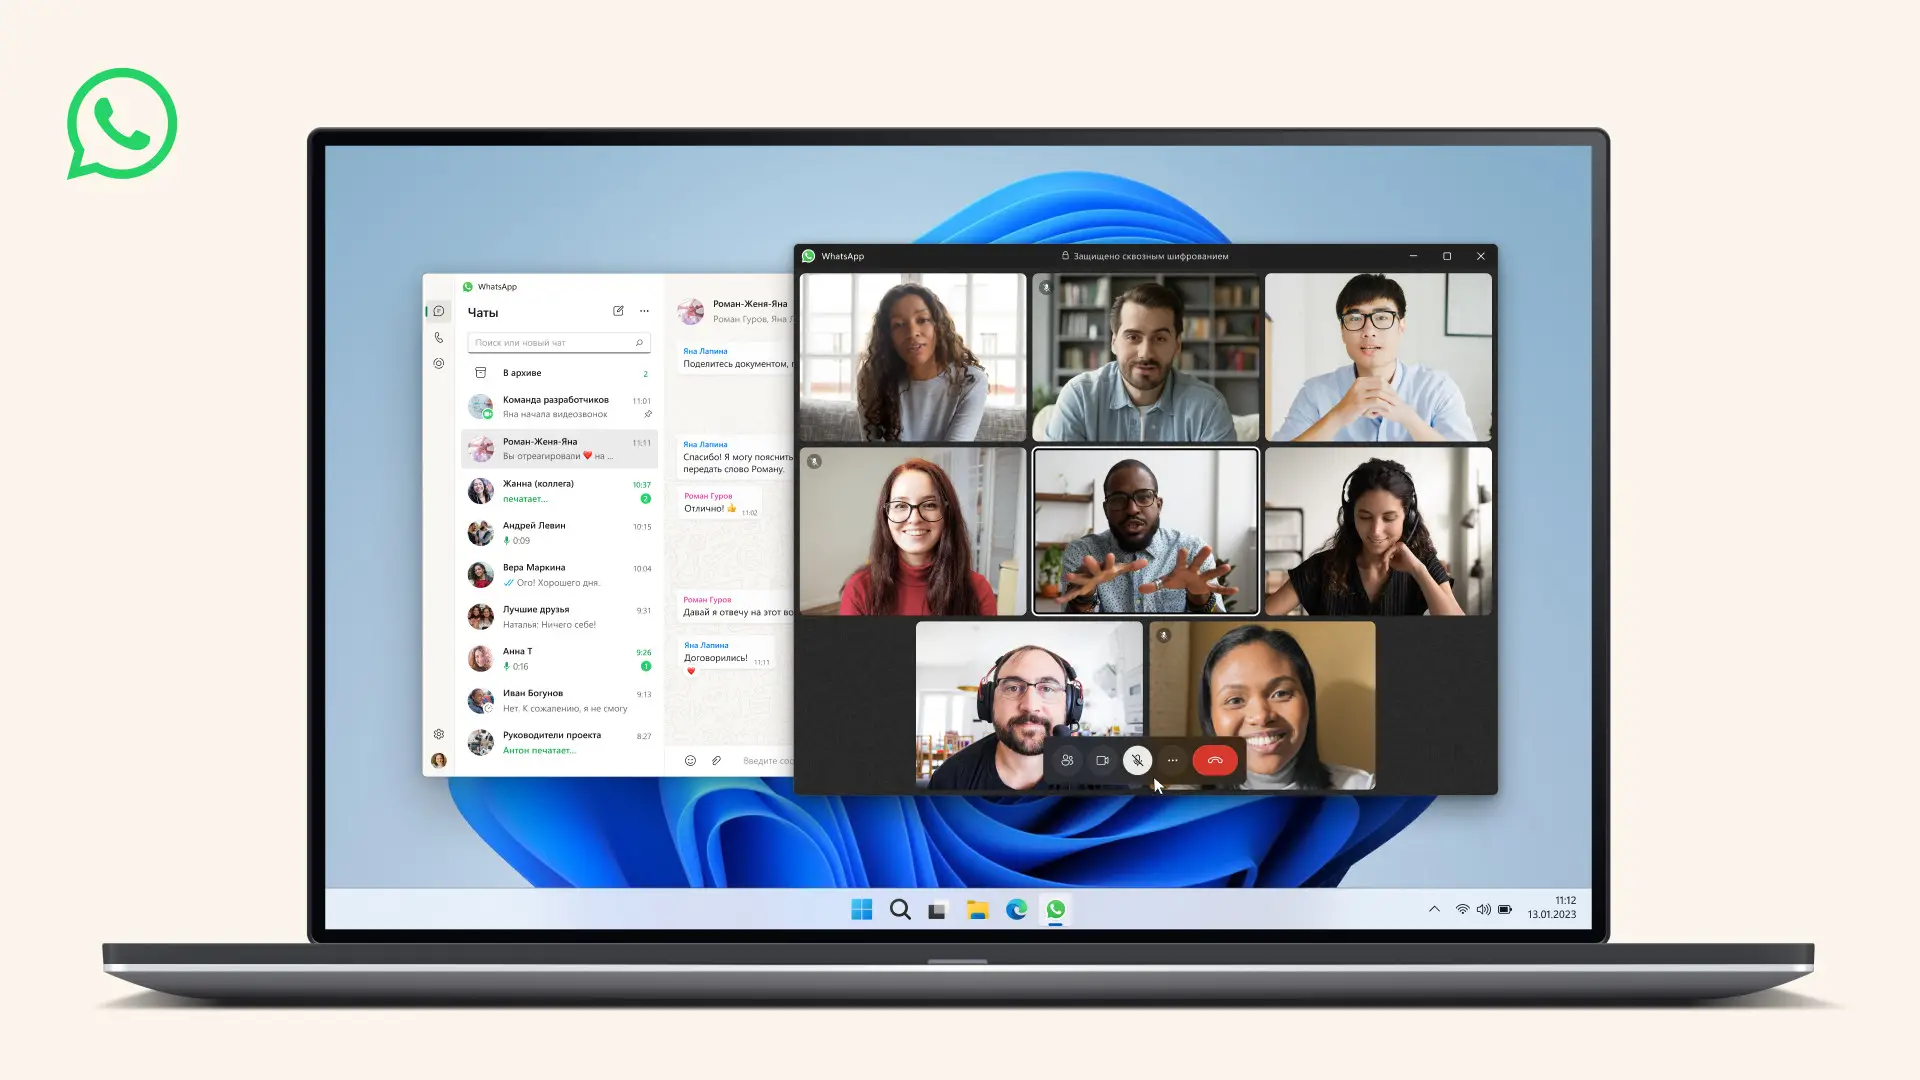
Task: Select the Команда разработчиков chat
Action: (x=555, y=406)
